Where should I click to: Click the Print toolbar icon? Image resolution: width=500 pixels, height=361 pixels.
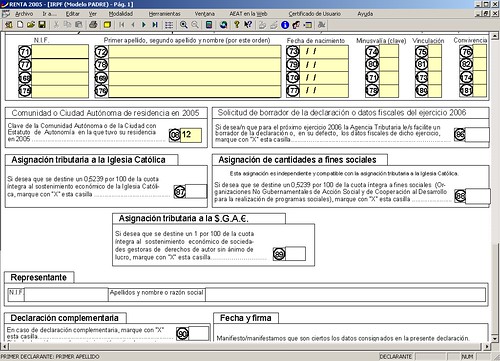[93, 25]
